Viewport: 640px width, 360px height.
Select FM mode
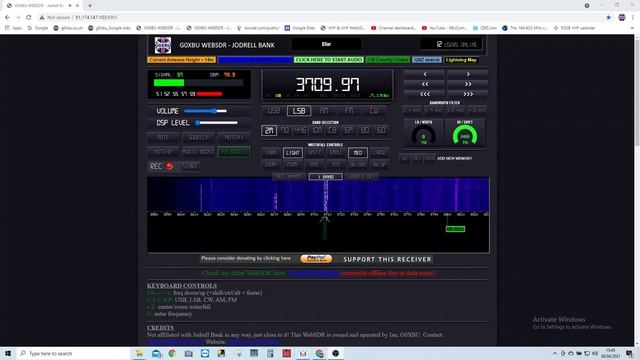click(x=349, y=111)
